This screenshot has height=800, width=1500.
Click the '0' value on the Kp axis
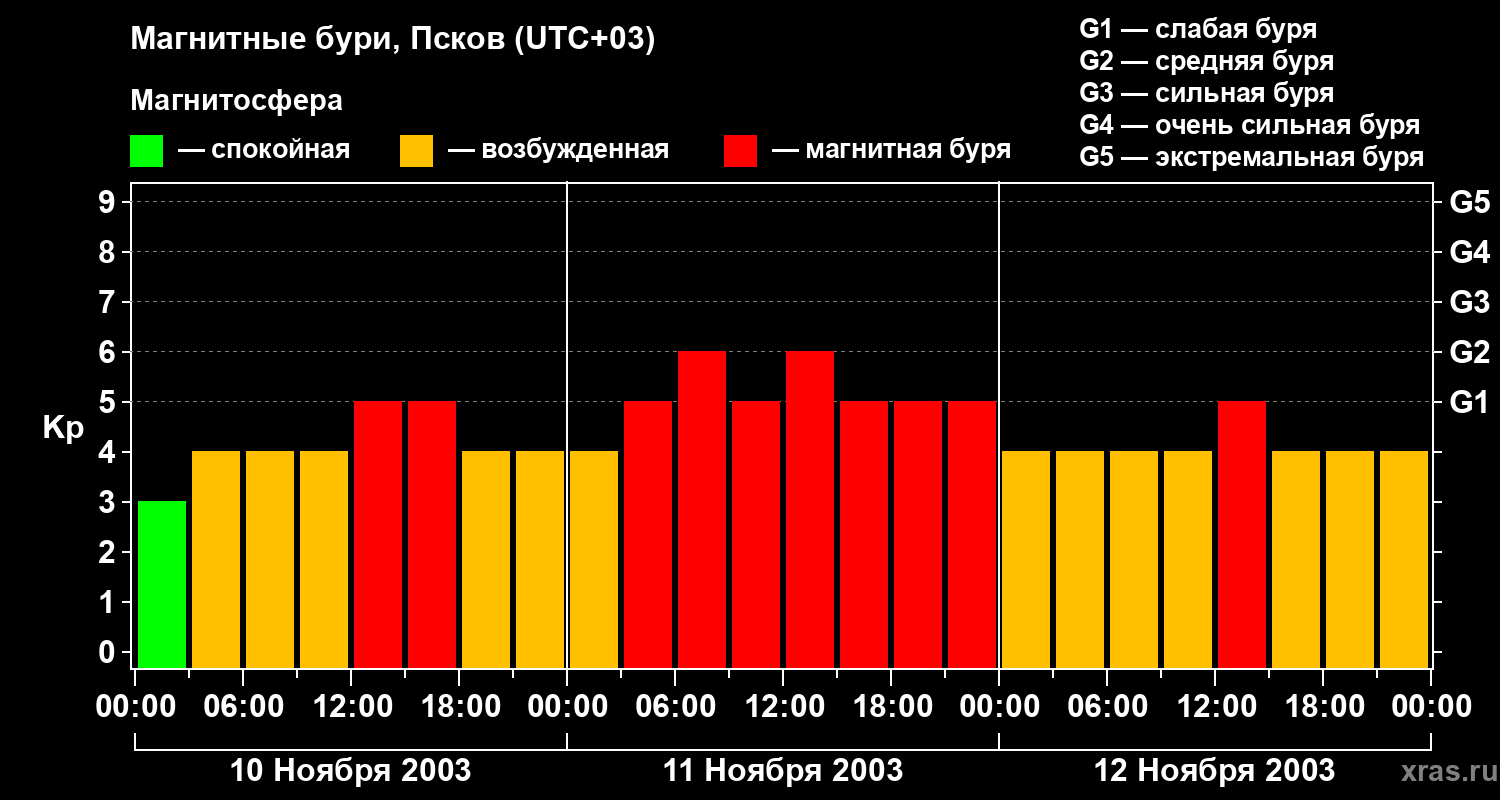click(109, 652)
